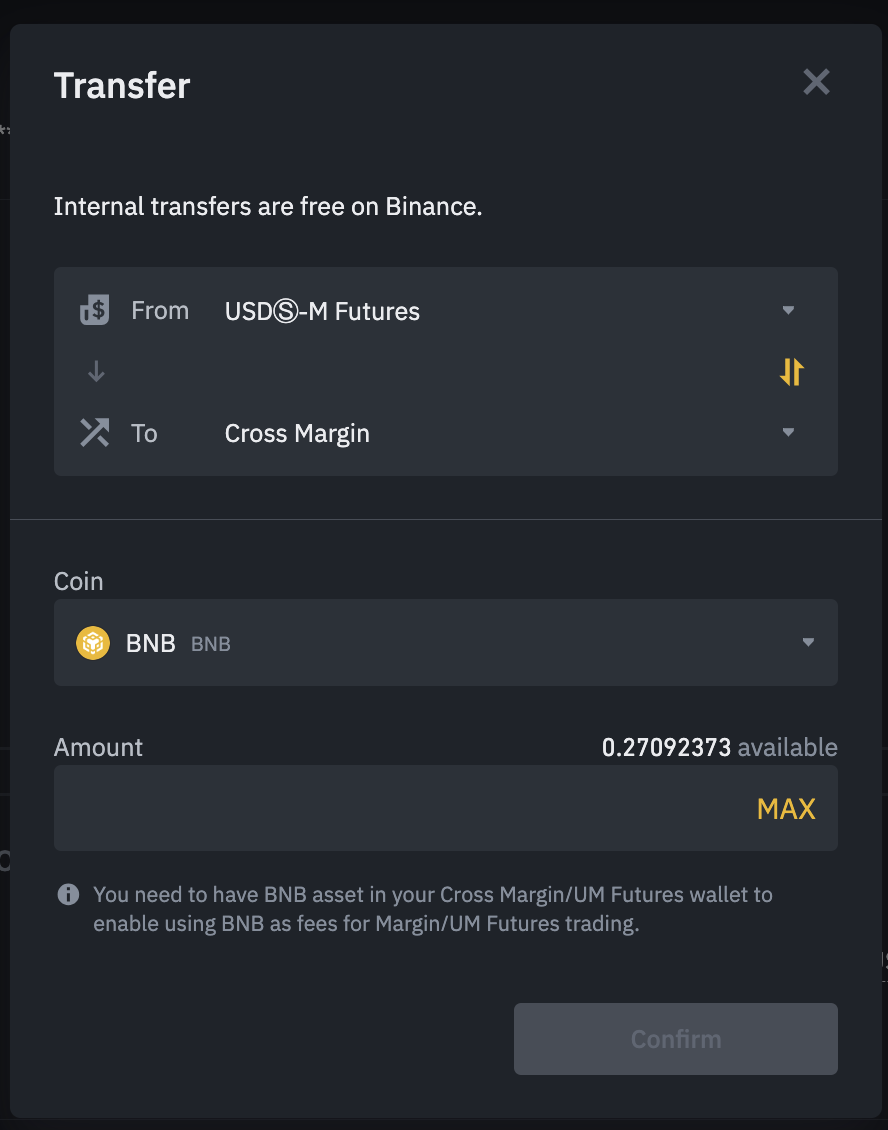This screenshot has width=888, height=1130.
Task: Click the Cross Margin crossed-arrows icon
Action: coord(94,433)
